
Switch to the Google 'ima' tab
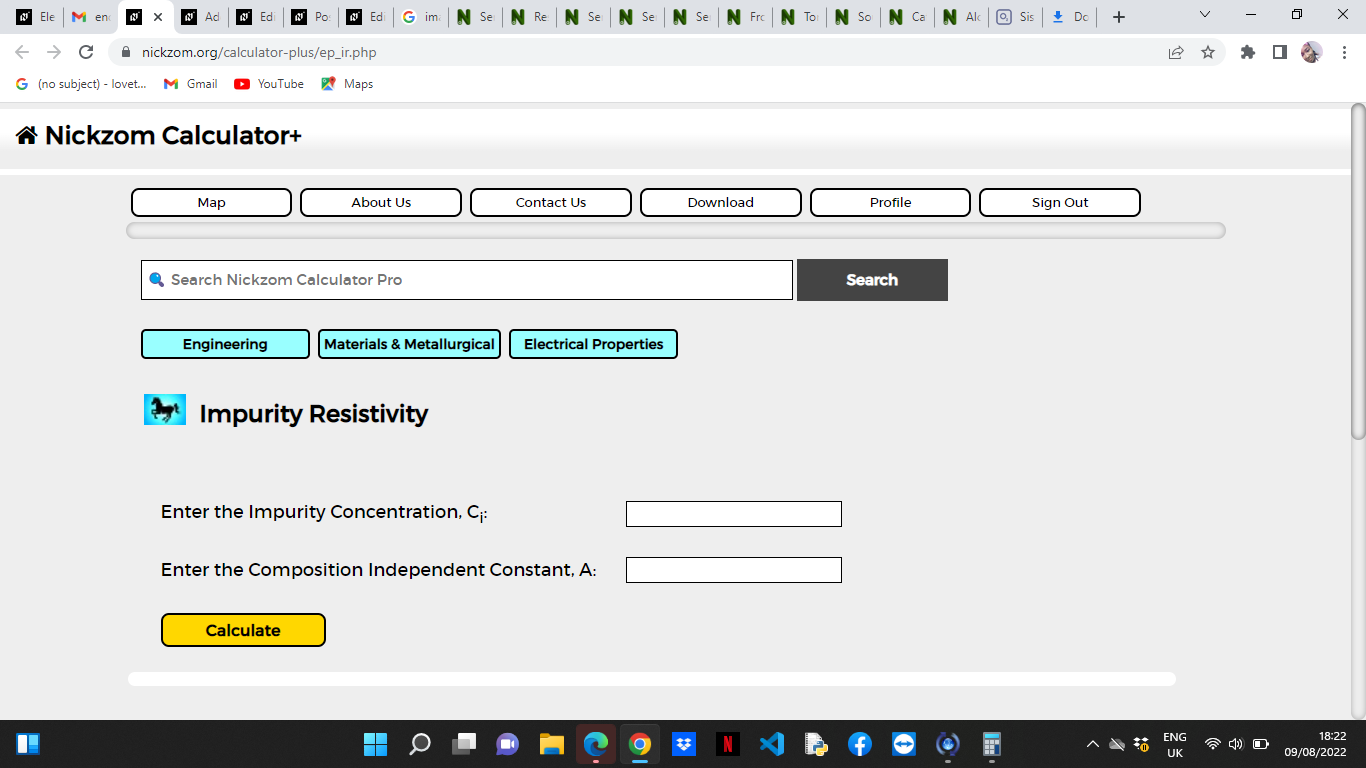click(420, 17)
